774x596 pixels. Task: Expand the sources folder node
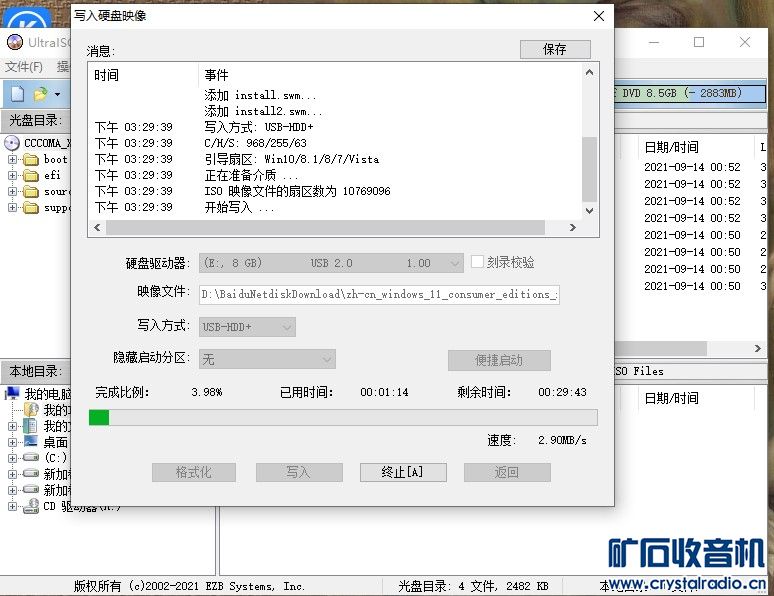12,191
